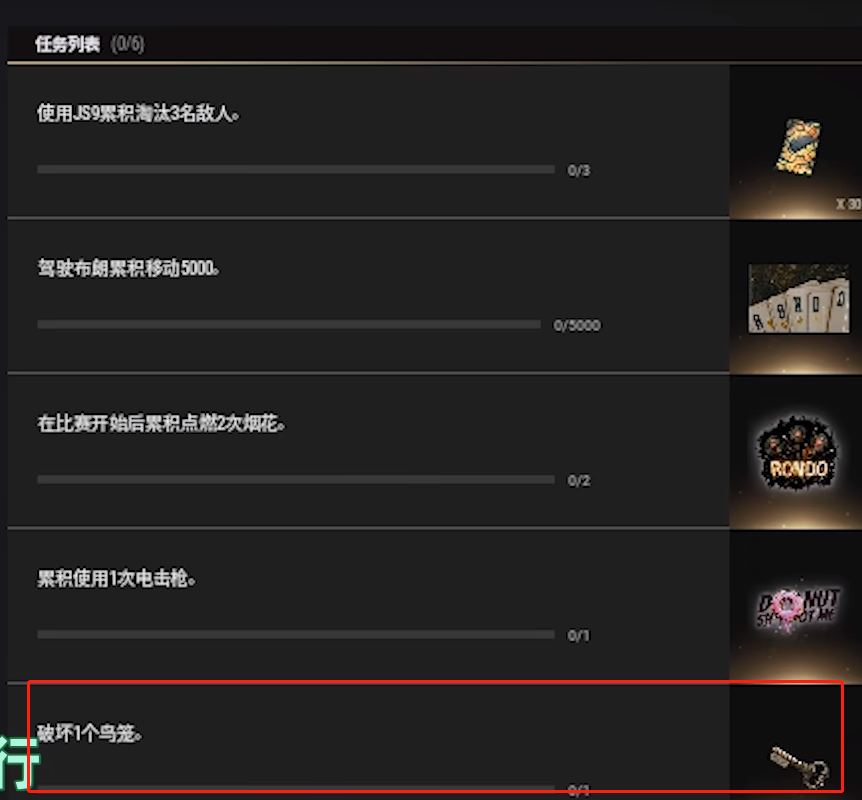Click the RONDO emblem reward icon
Viewport: 862px width, 800px height.
pos(798,453)
